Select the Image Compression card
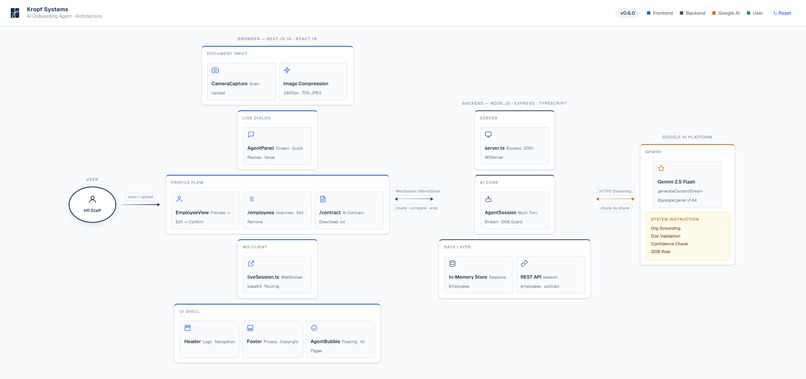 tap(313, 81)
